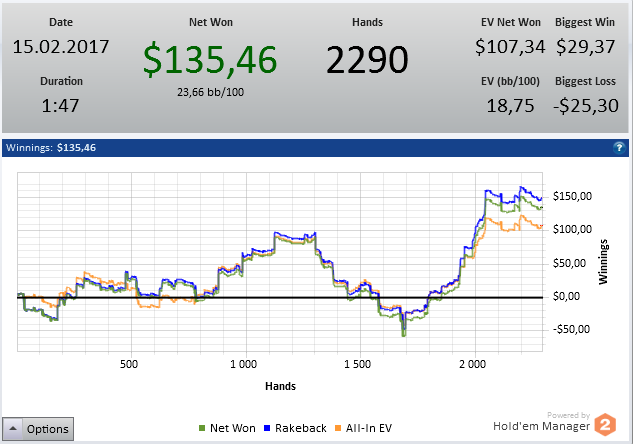Click the -$50,00 y-axis label

pos(571,329)
